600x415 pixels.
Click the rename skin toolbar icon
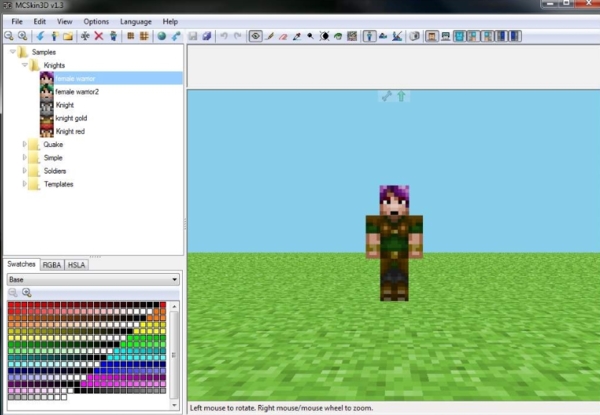pos(85,36)
